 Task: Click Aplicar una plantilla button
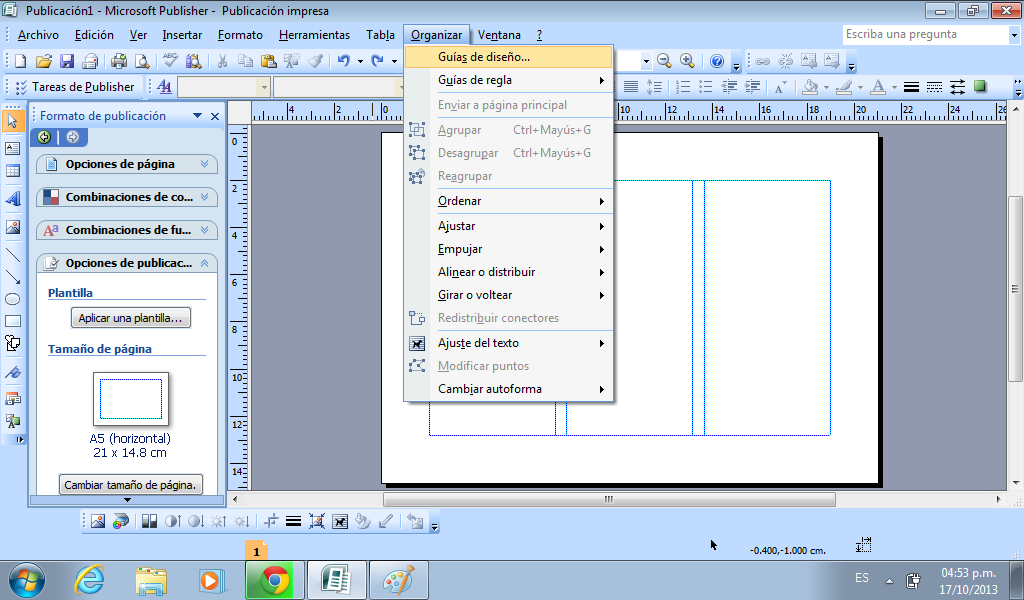tap(131, 318)
